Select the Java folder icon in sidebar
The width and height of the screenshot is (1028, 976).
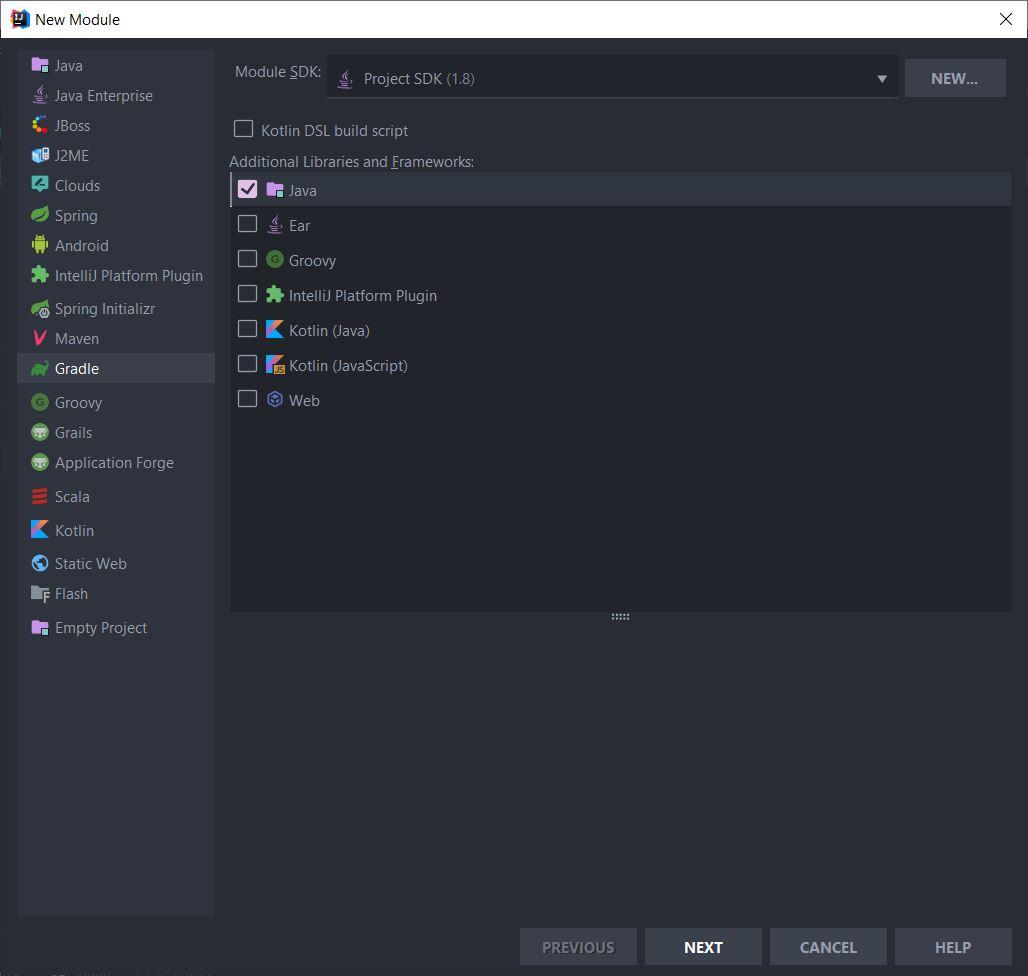pos(40,65)
